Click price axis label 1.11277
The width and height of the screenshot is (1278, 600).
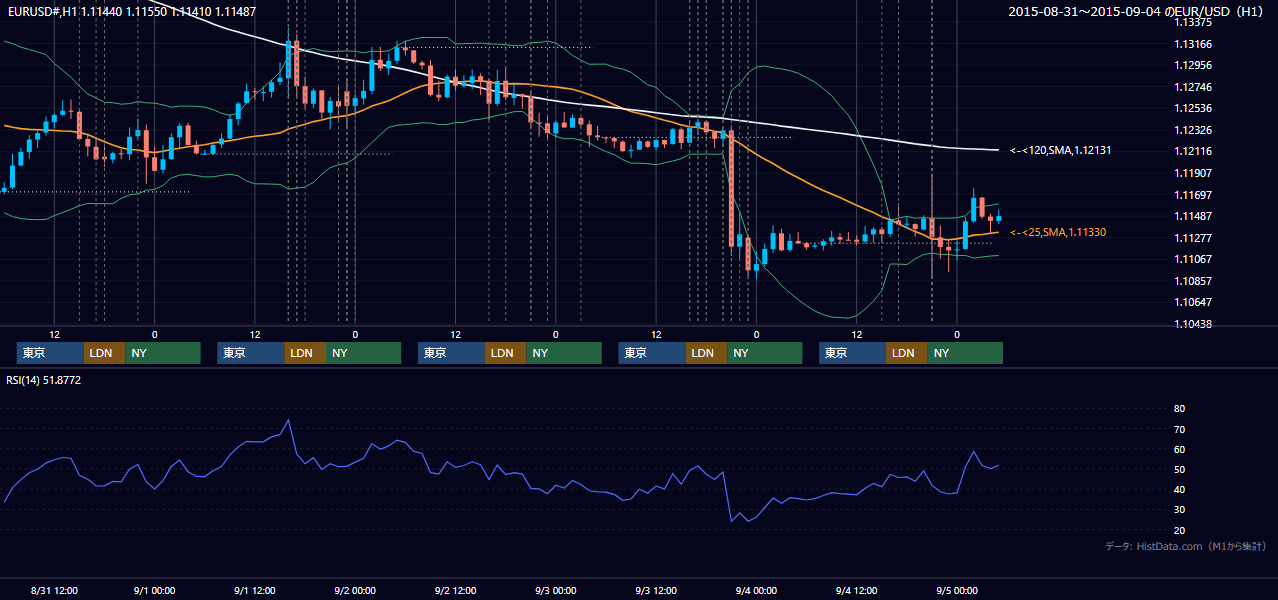point(1193,237)
